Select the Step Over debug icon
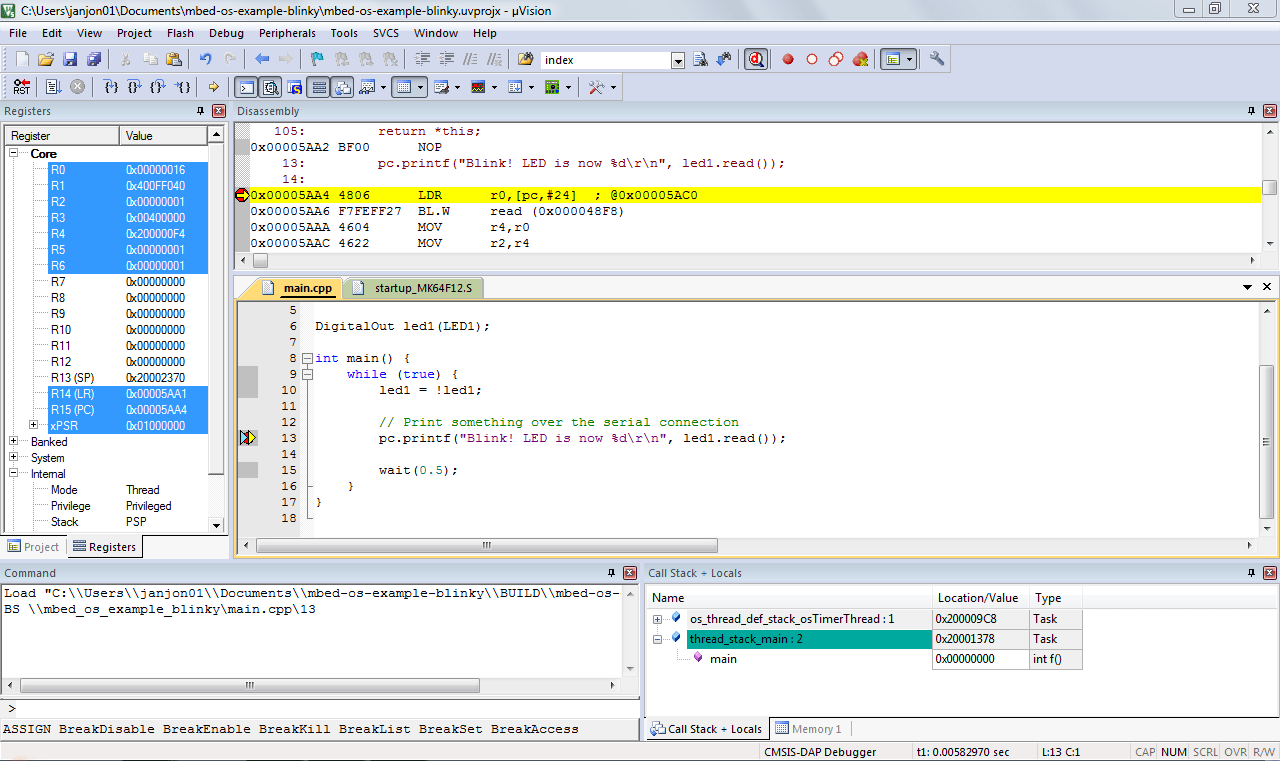The width and height of the screenshot is (1280, 761). click(135, 87)
